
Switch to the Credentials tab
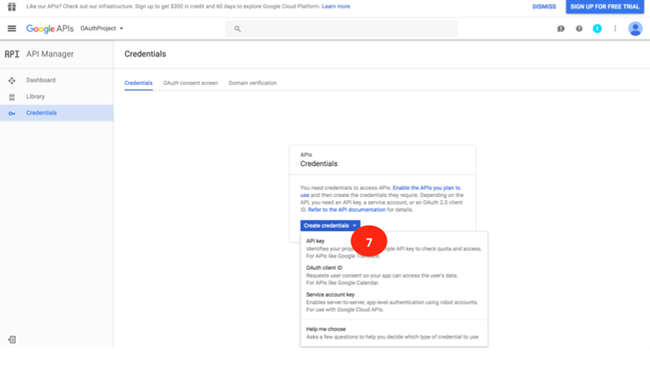click(138, 83)
